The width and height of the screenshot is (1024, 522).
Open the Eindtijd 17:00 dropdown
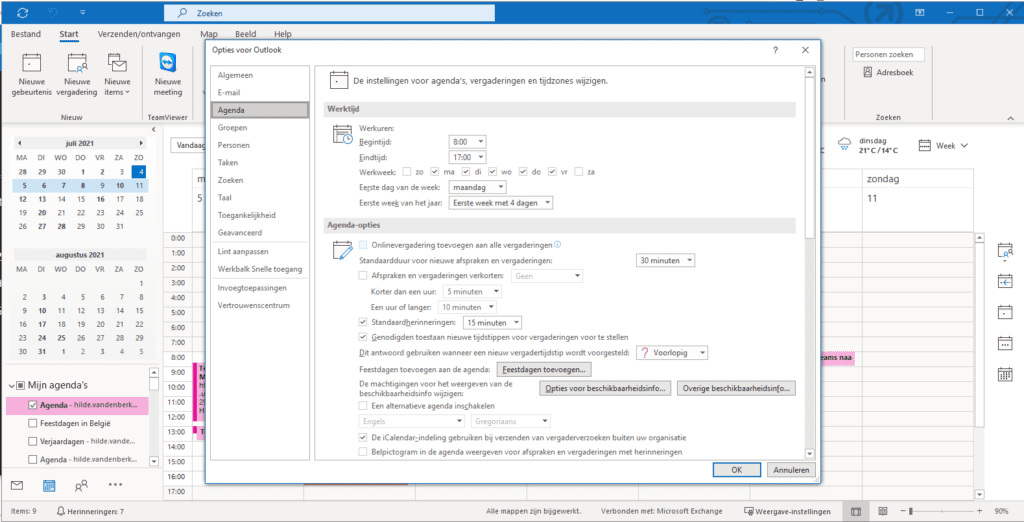(x=468, y=157)
